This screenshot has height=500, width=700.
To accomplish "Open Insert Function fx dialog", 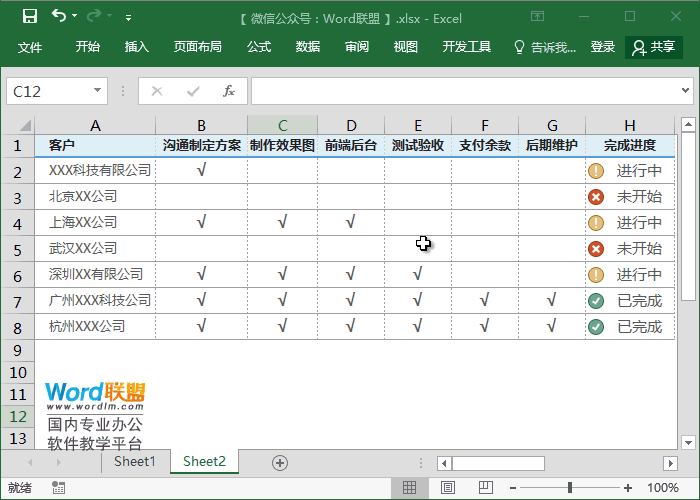I will point(229,91).
